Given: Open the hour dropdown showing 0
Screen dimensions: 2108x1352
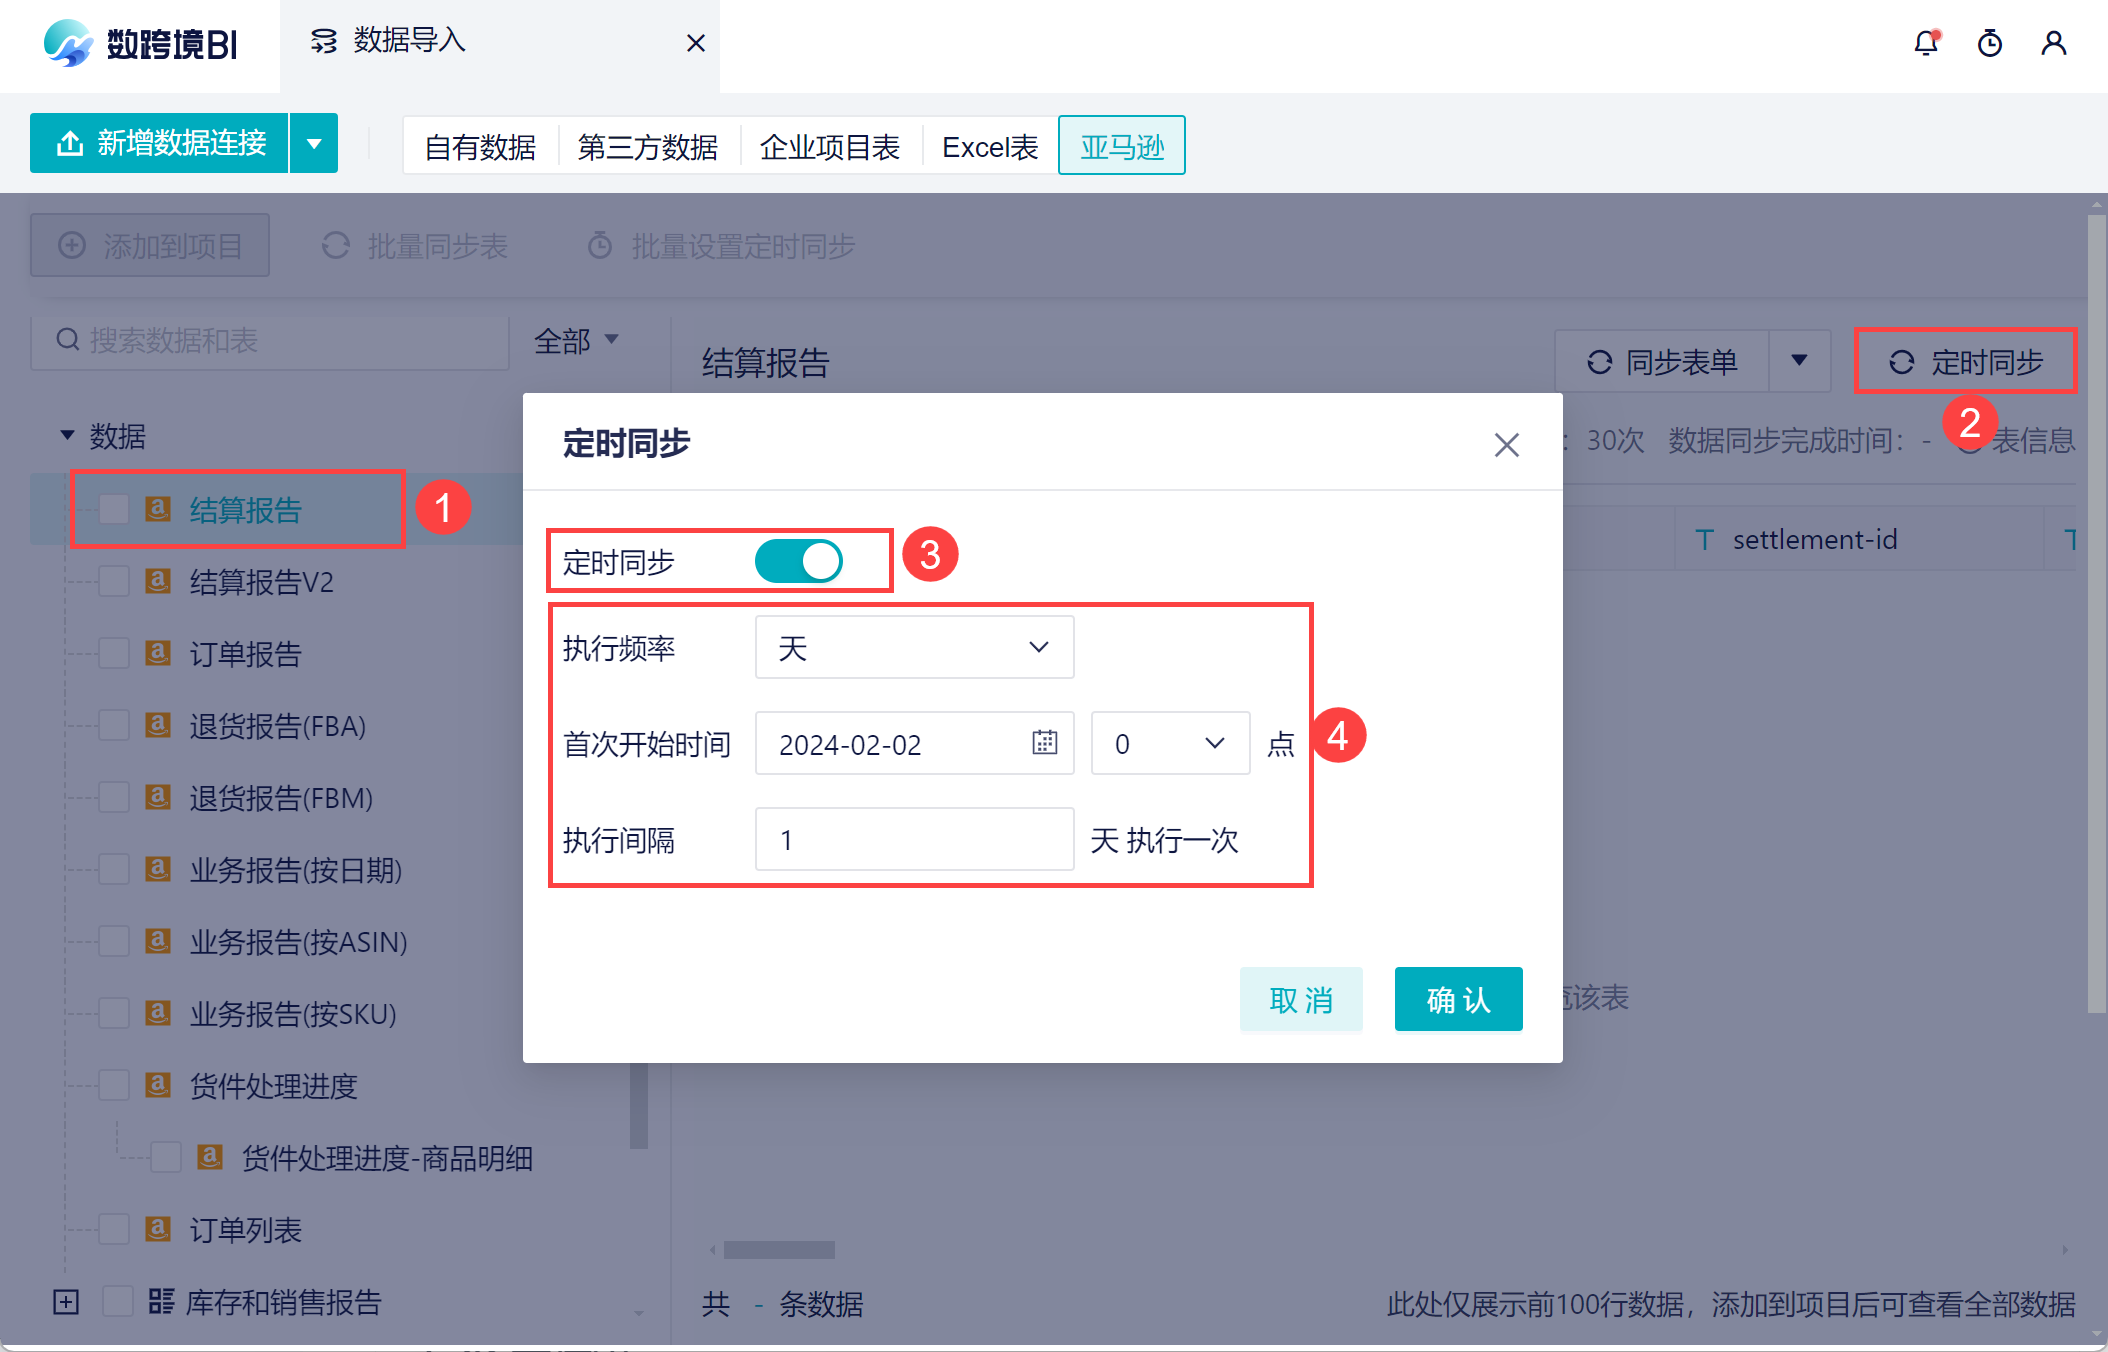Looking at the screenshot, I should (x=1169, y=743).
